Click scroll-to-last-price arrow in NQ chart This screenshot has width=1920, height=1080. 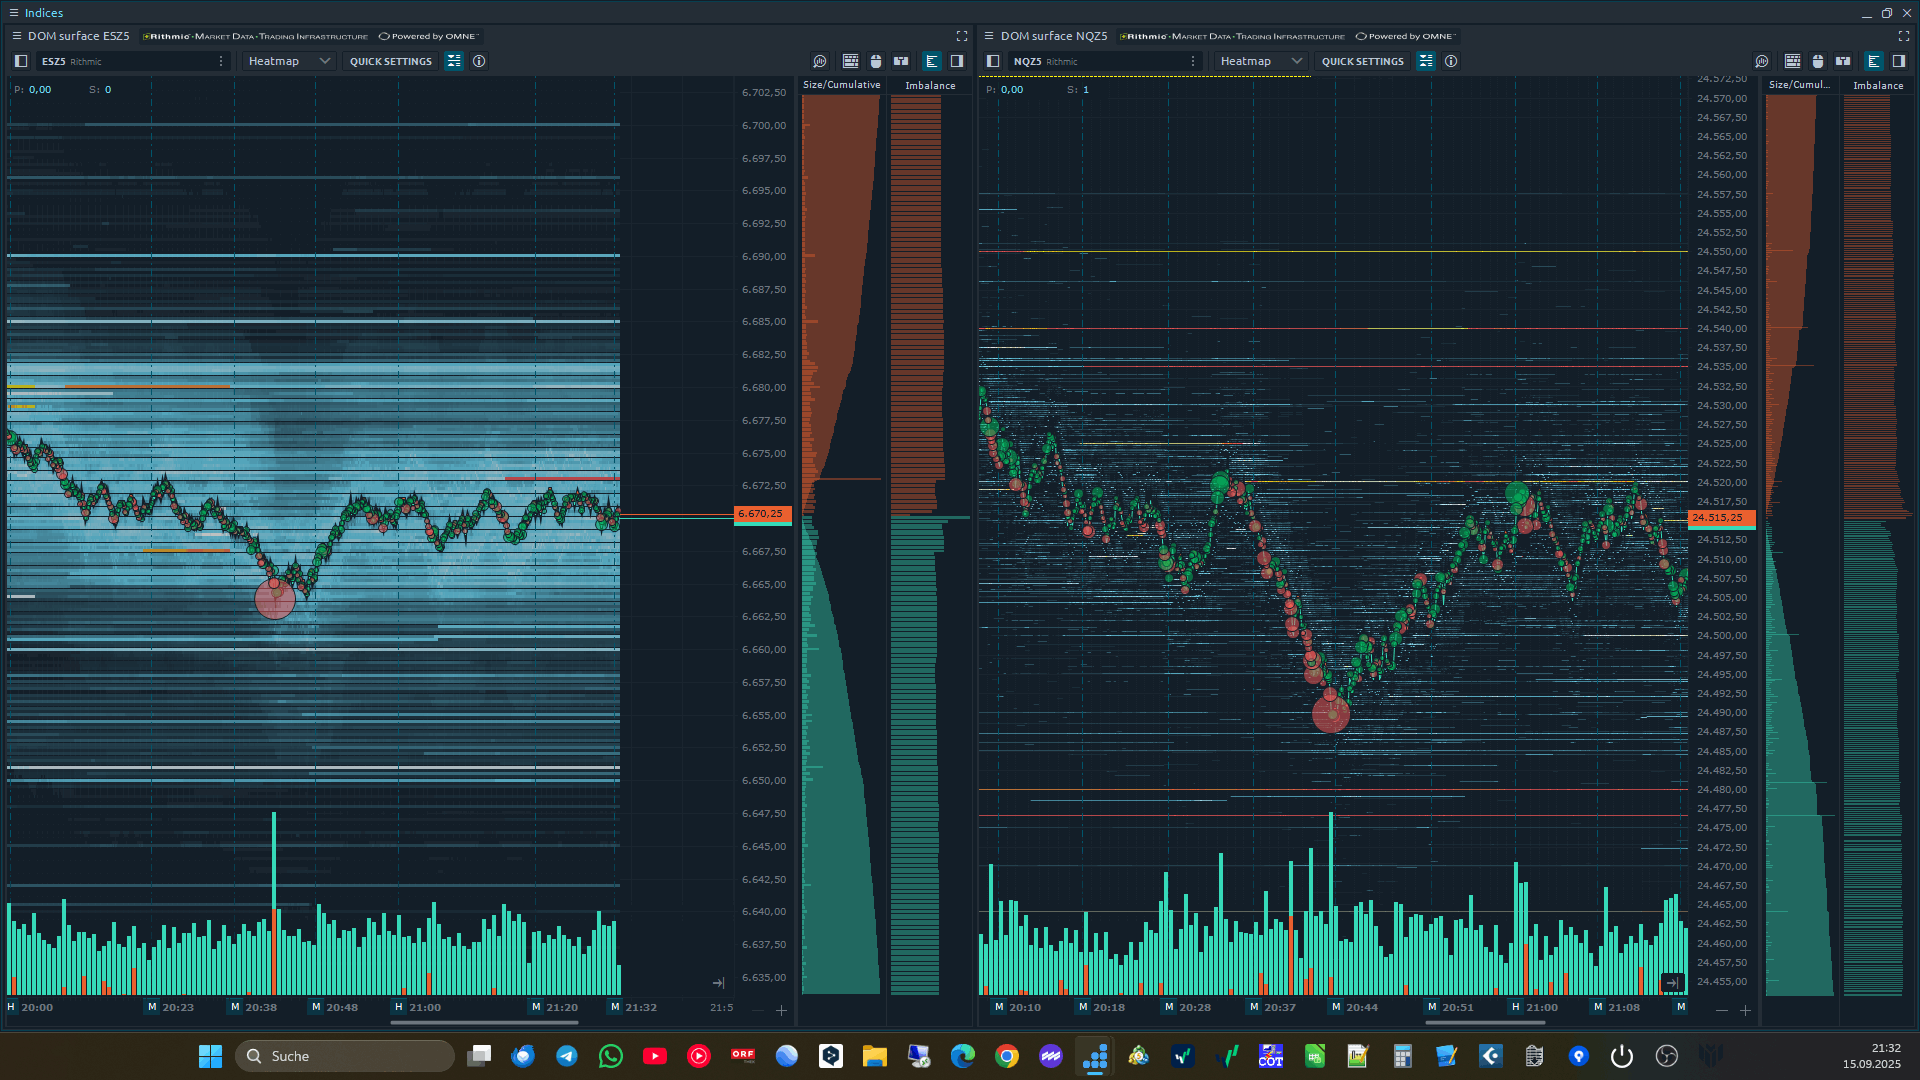pyautogui.click(x=1672, y=983)
